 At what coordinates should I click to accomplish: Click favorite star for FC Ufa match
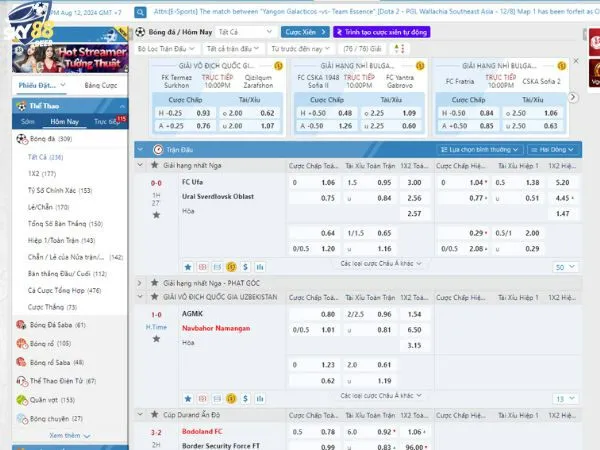(156, 215)
